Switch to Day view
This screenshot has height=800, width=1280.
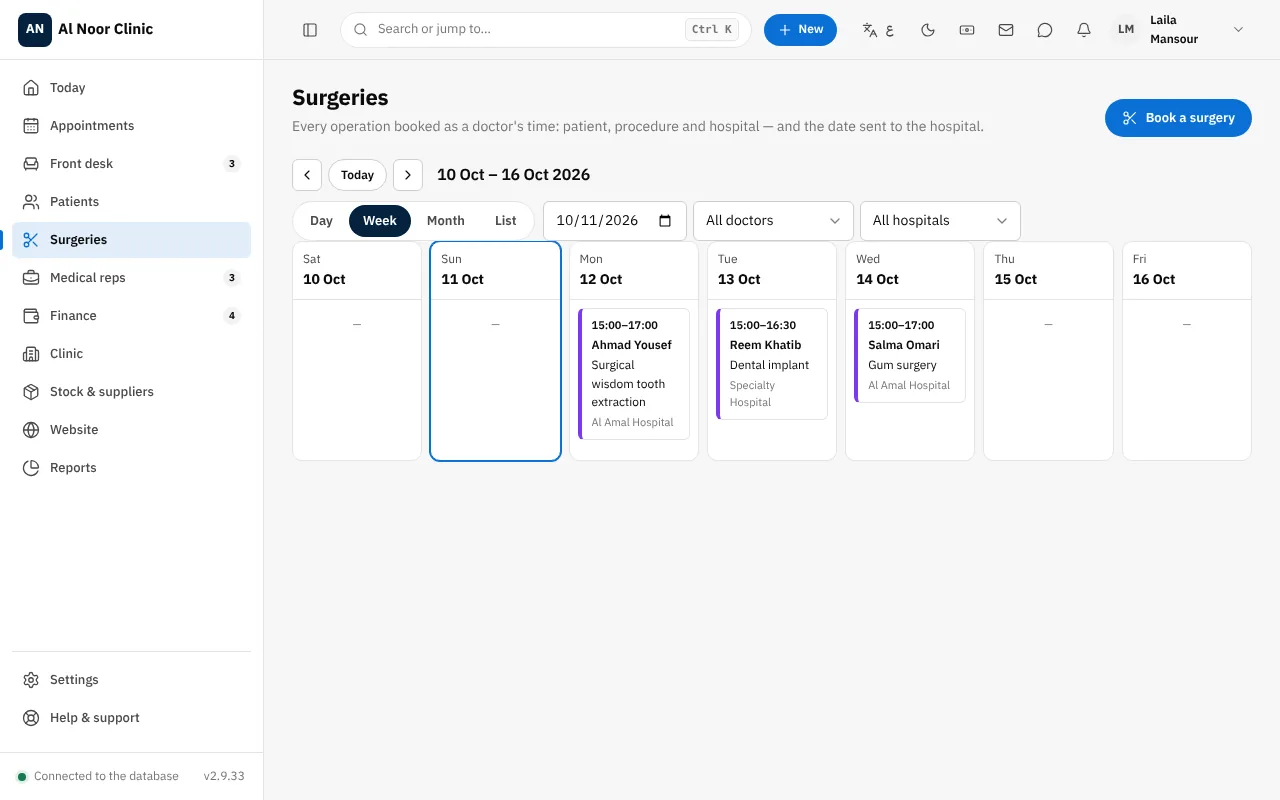pyautogui.click(x=321, y=221)
